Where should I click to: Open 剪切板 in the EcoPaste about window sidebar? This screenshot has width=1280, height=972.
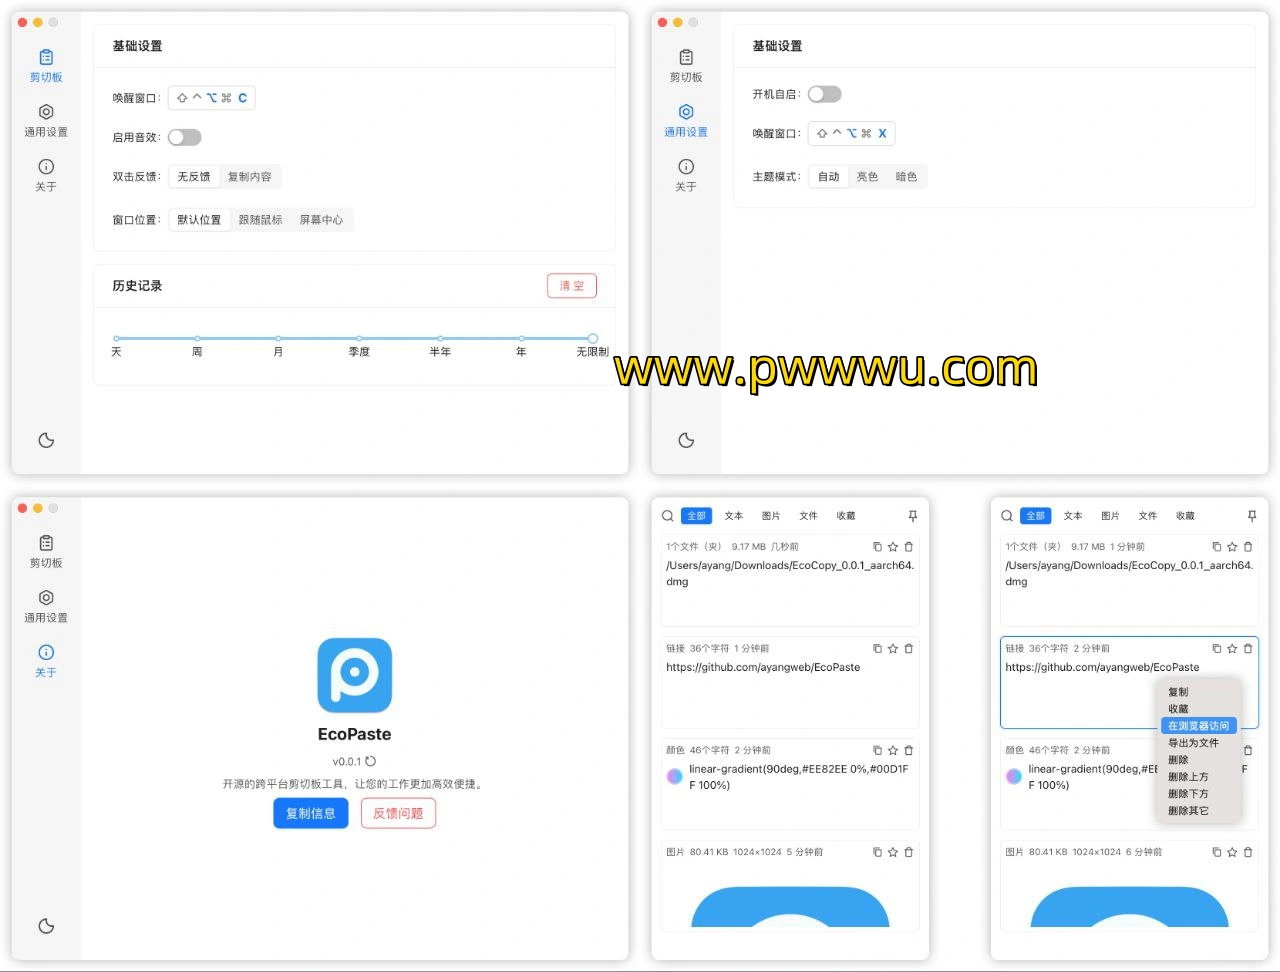click(x=46, y=551)
